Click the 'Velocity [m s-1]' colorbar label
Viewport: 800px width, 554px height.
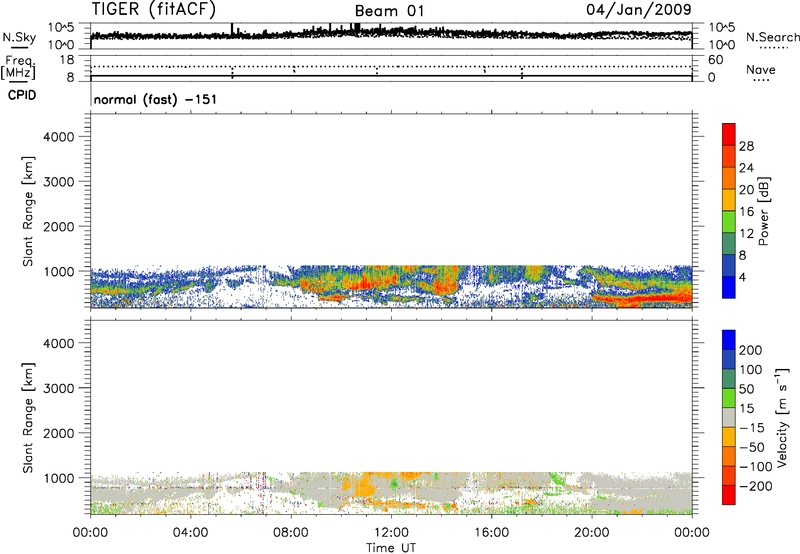783,418
